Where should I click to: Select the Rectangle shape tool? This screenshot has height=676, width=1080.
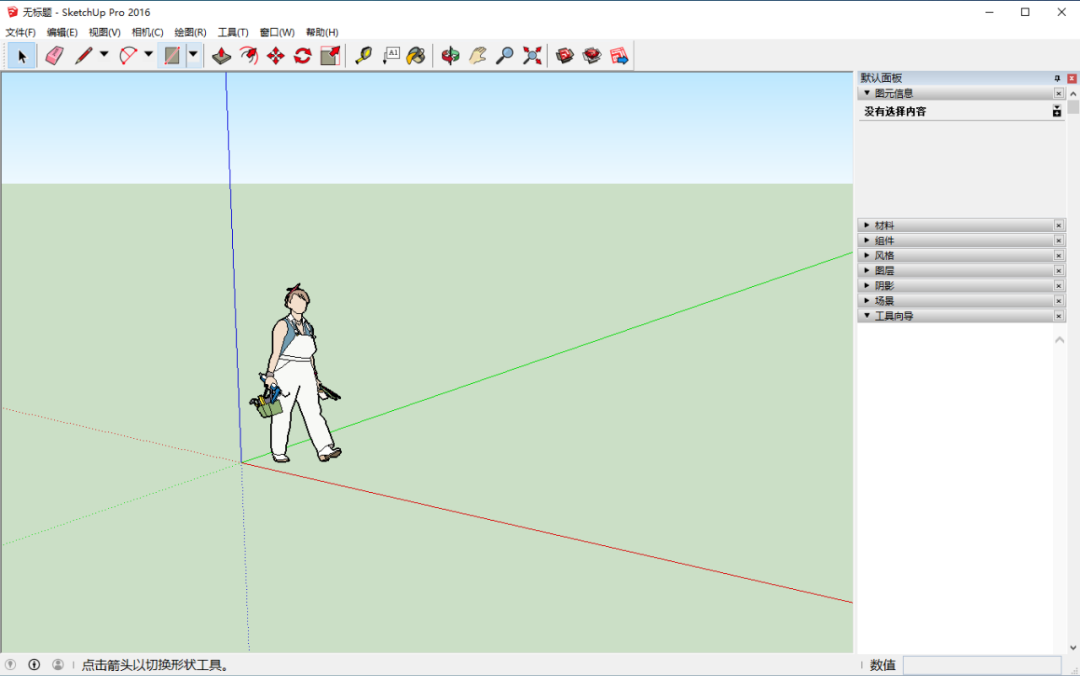click(x=172, y=56)
